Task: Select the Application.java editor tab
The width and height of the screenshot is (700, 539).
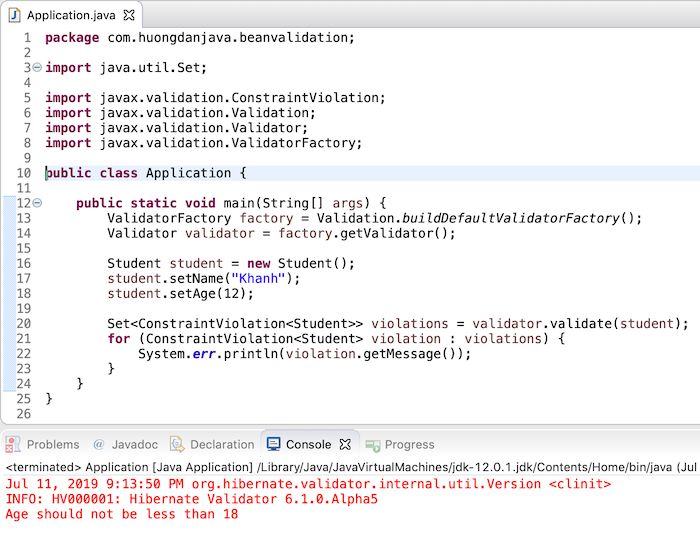Action: coord(71,15)
